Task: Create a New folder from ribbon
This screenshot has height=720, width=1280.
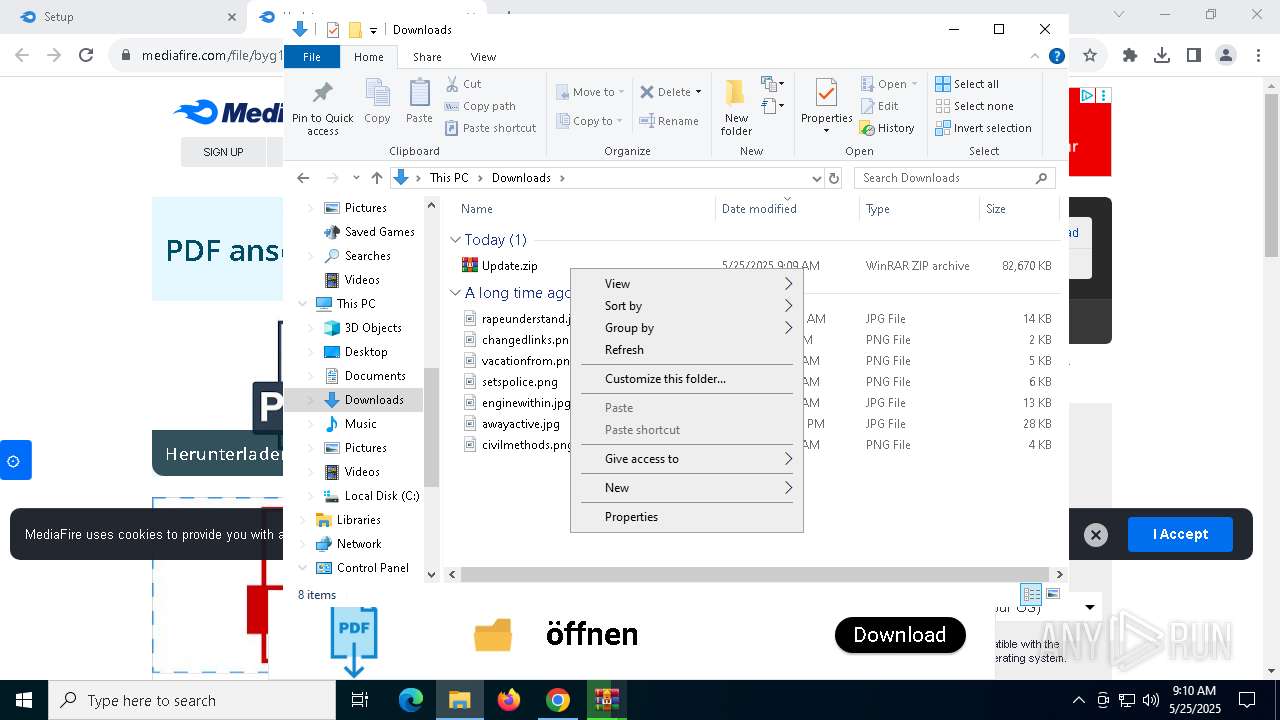Action: 736,107
